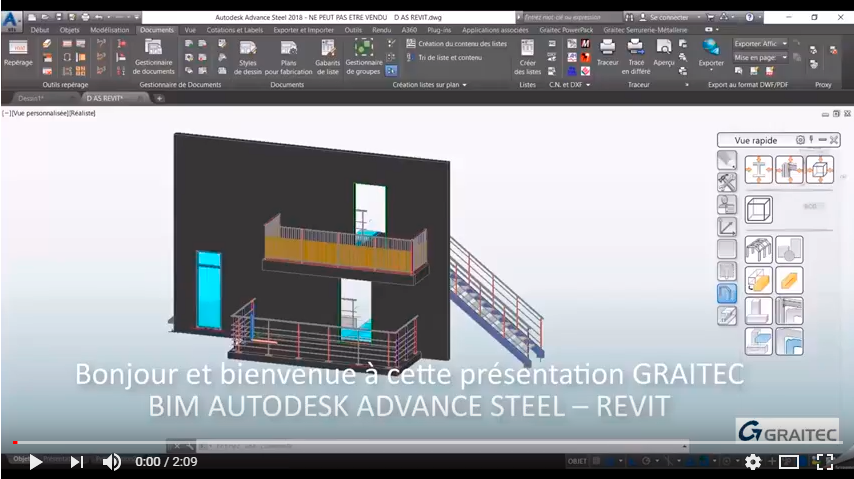This screenshot has height=479, width=854.
Task: Open the Exporter: Affic dropdown
Action: coord(760,44)
